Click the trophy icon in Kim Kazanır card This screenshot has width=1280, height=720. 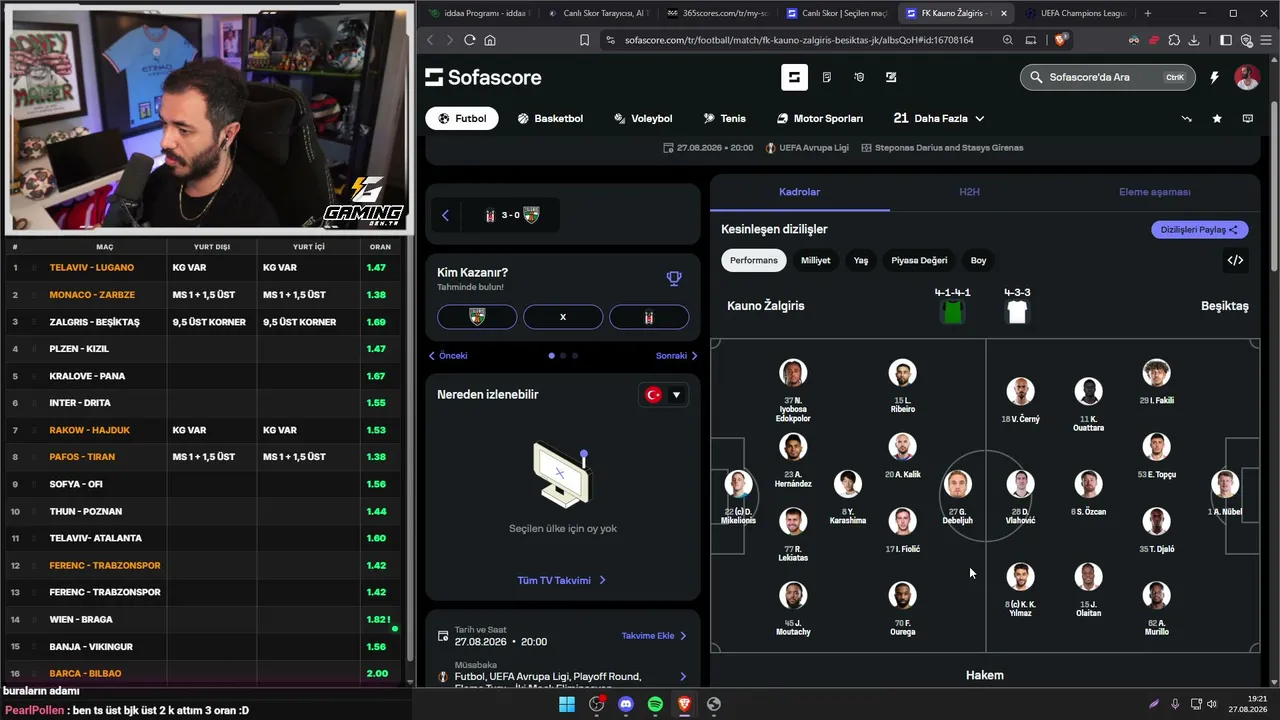(x=674, y=279)
